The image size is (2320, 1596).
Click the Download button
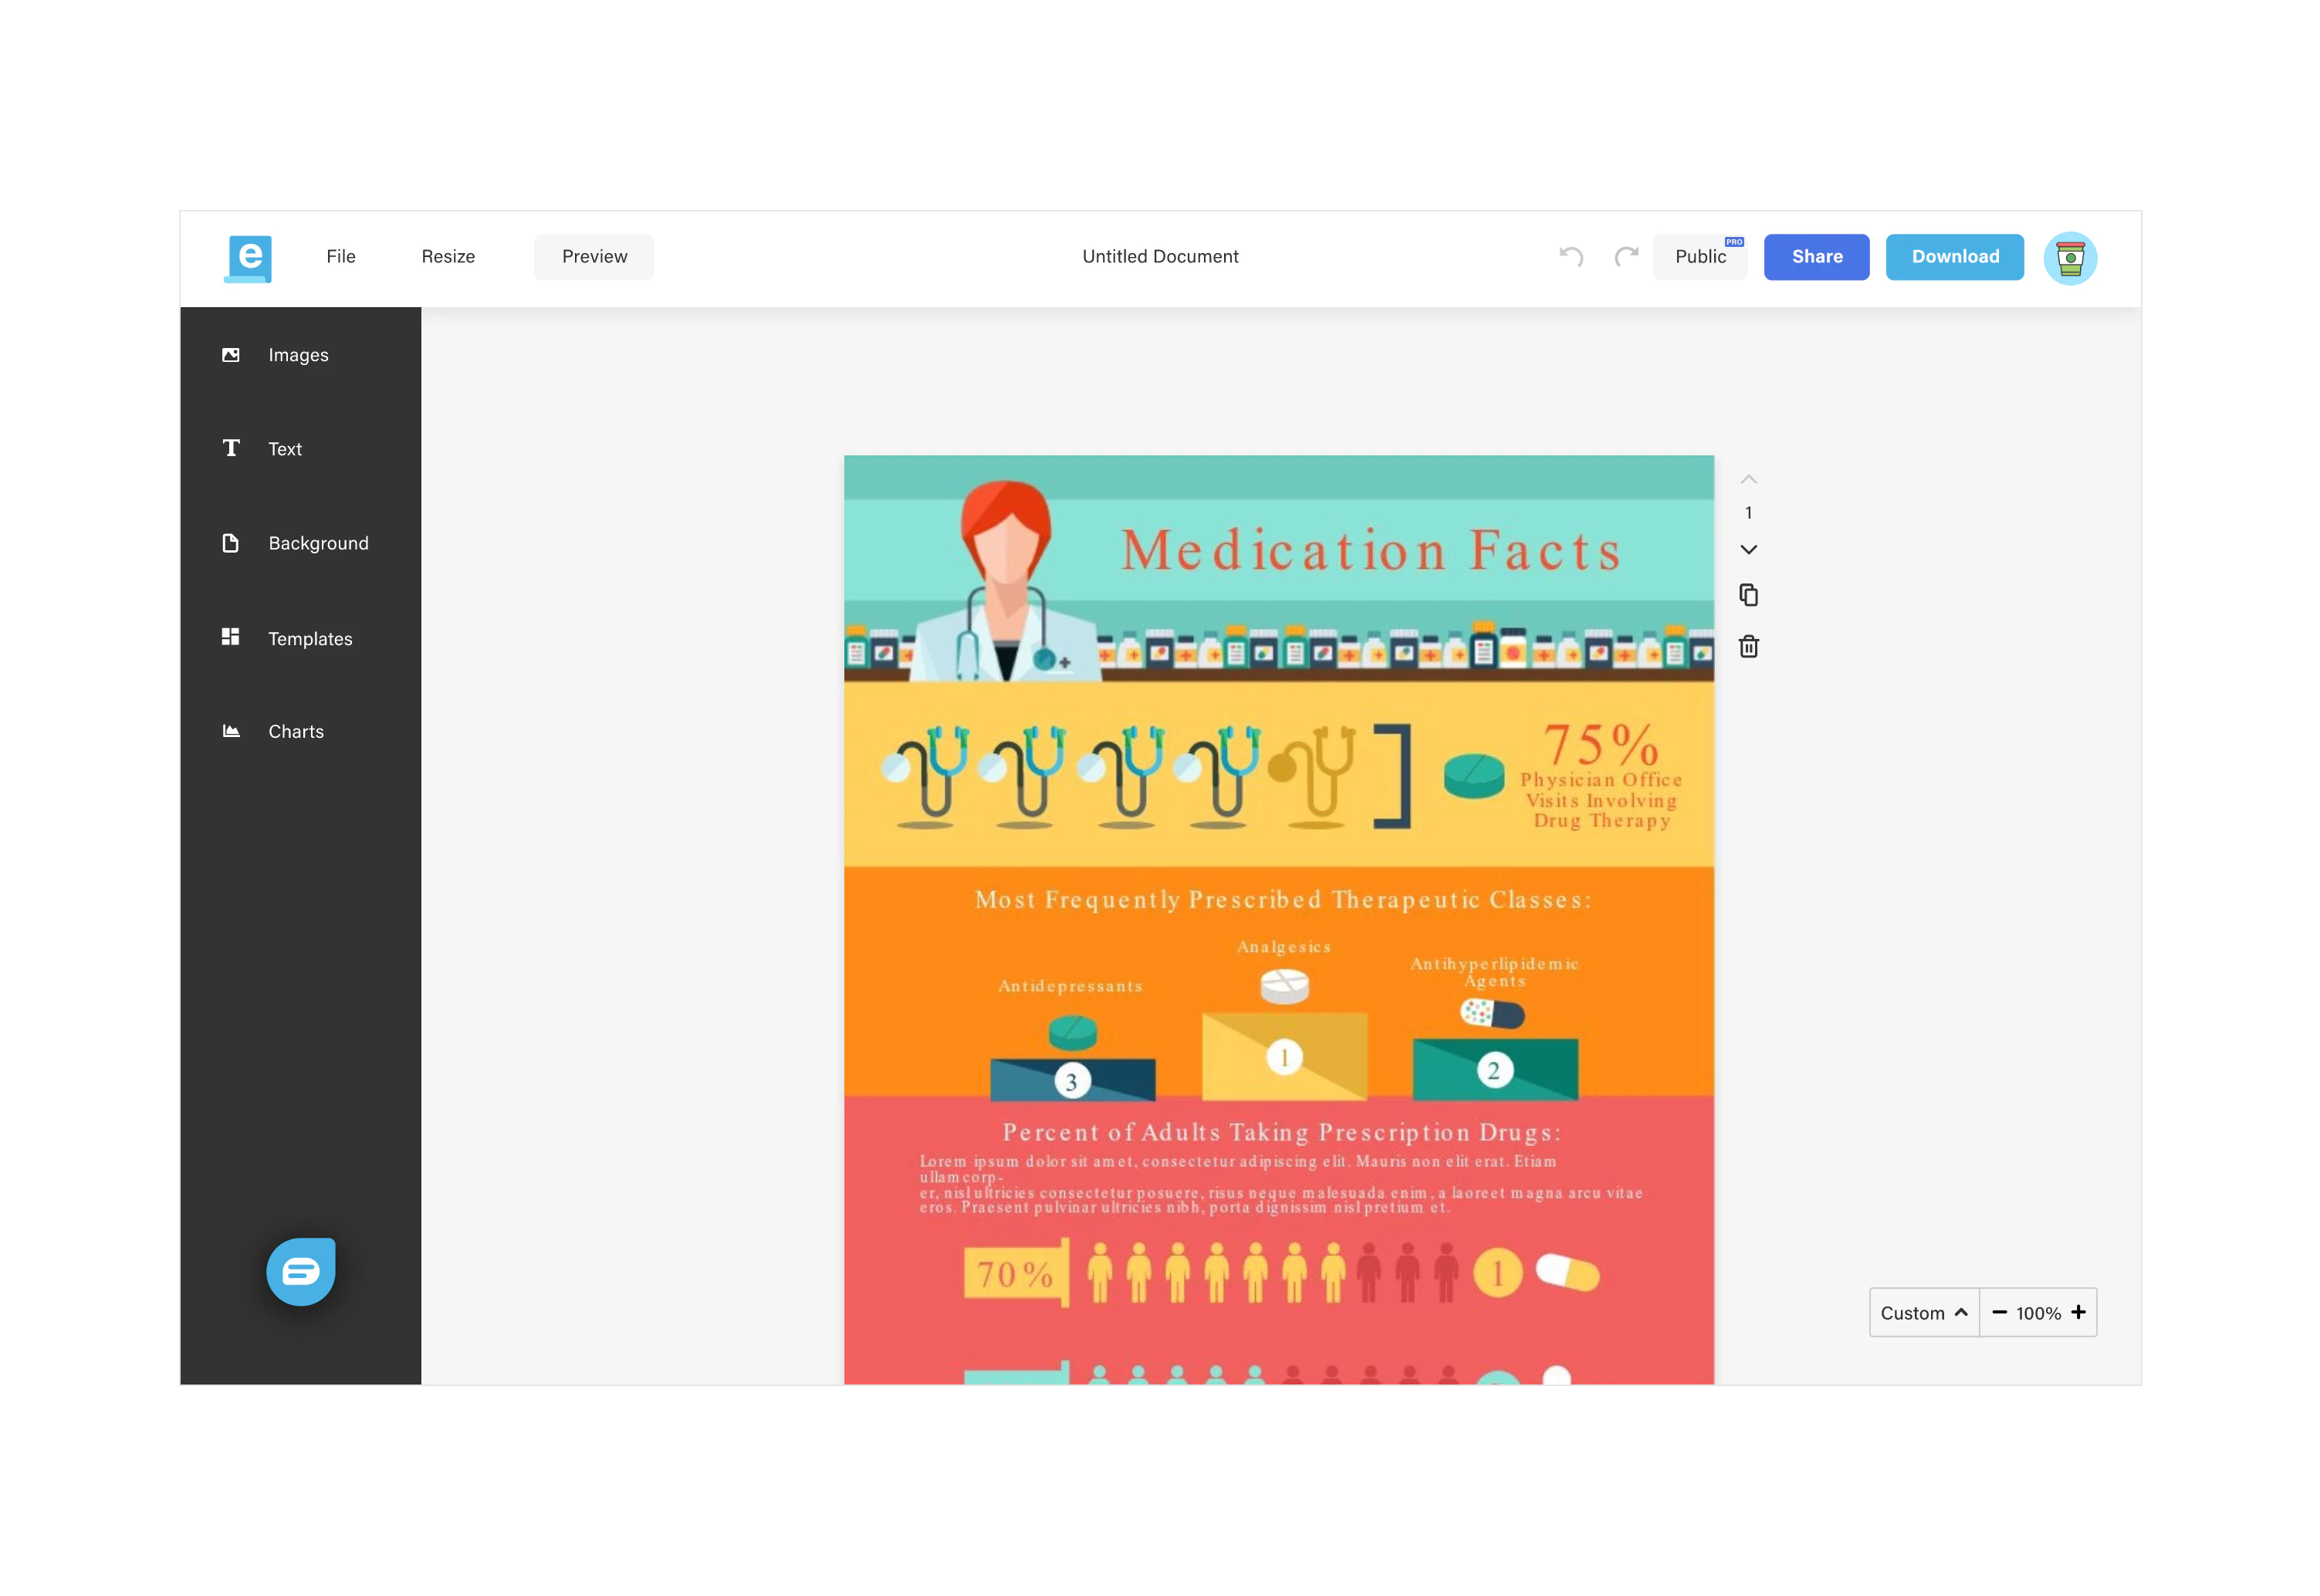click(1954, 257)
